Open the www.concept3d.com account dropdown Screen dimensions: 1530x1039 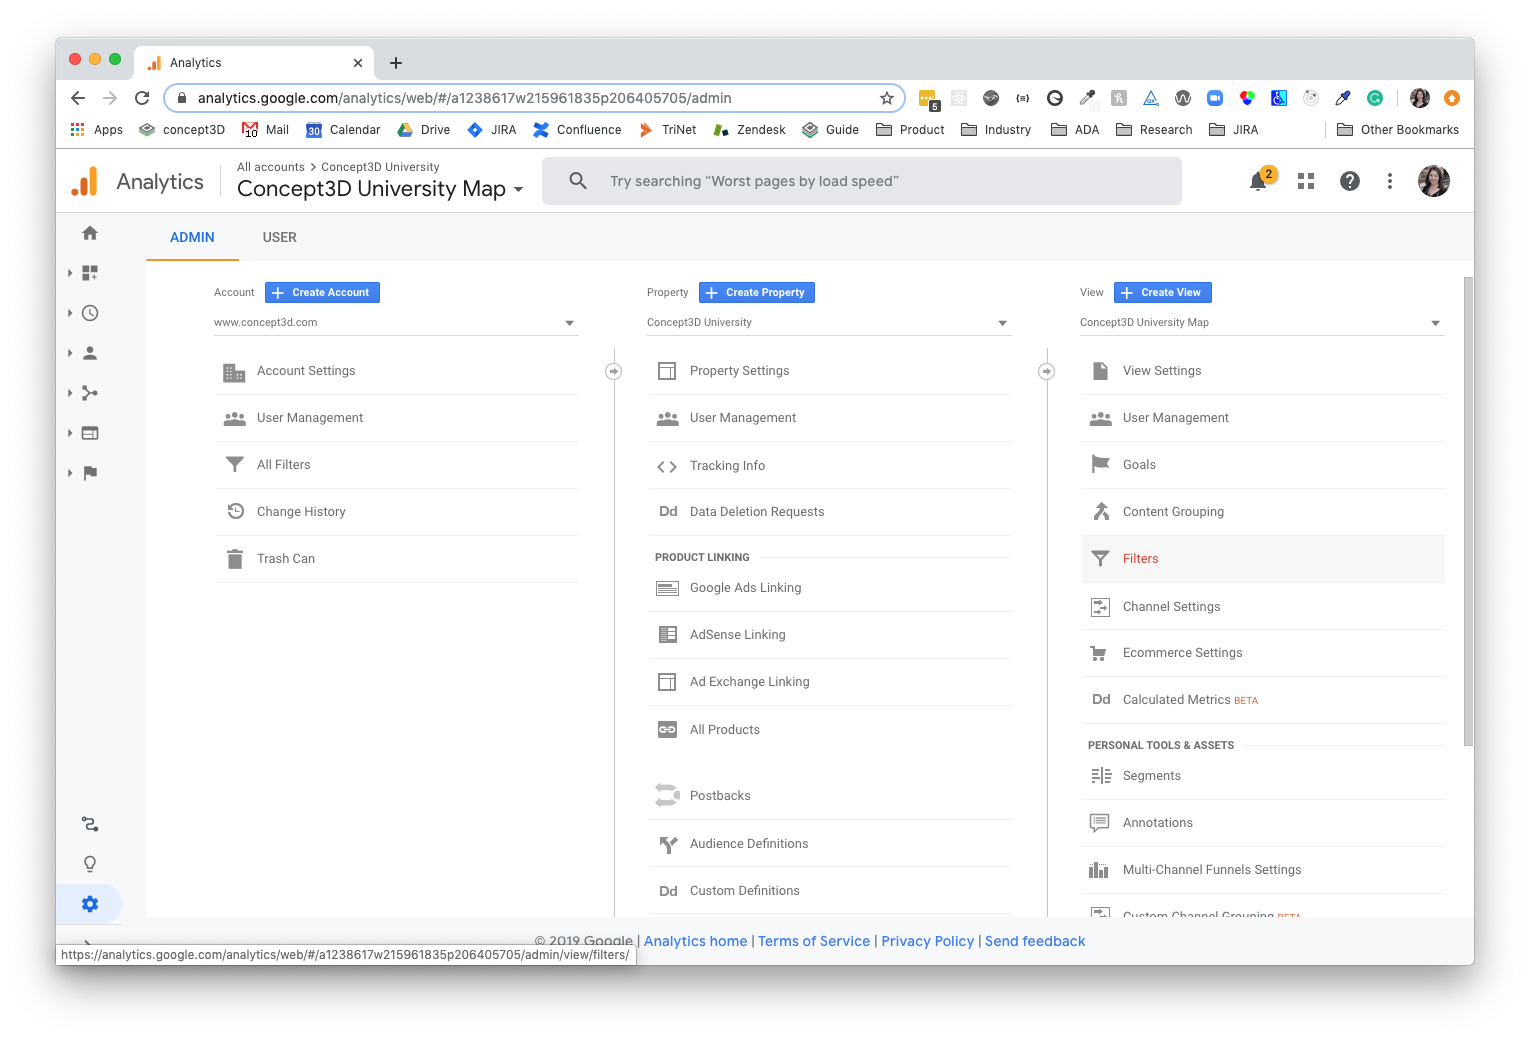point(396,323)
